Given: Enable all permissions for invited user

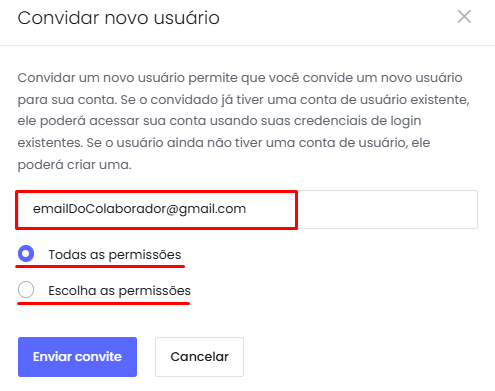Looking at the screenshot, I should pyautogui.click(x=26, y=254).
